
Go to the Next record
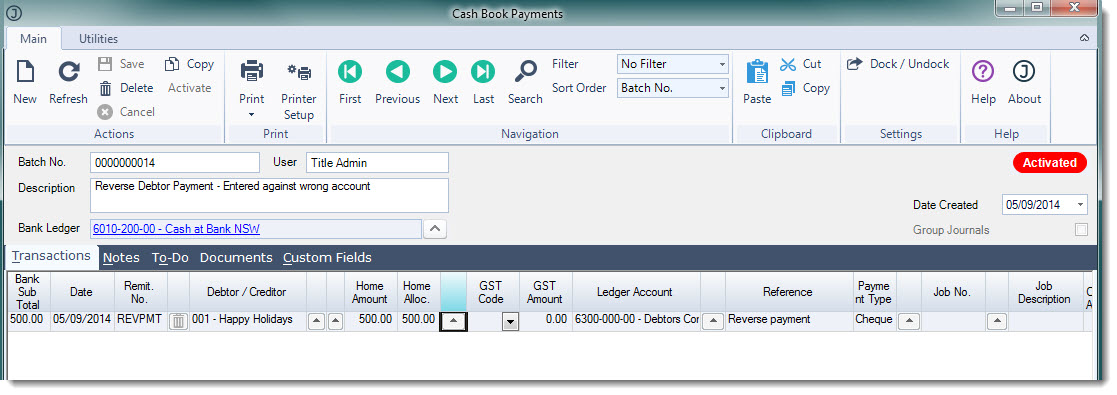445,82
